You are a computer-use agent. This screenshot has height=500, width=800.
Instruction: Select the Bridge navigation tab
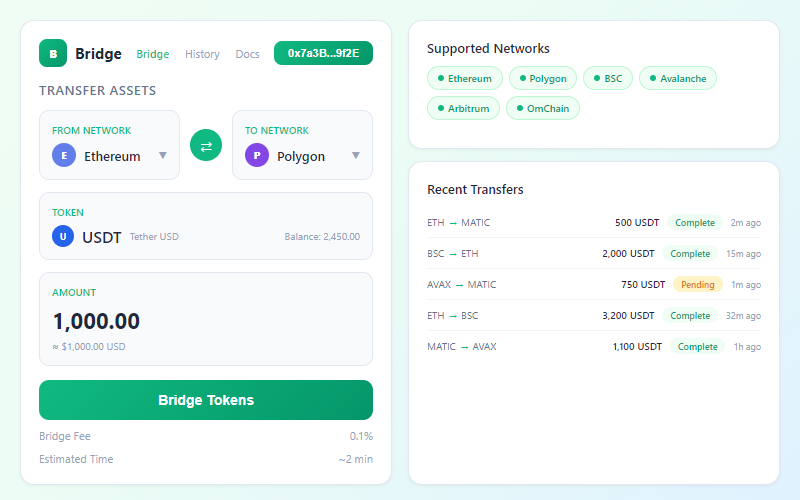point(153,54)
